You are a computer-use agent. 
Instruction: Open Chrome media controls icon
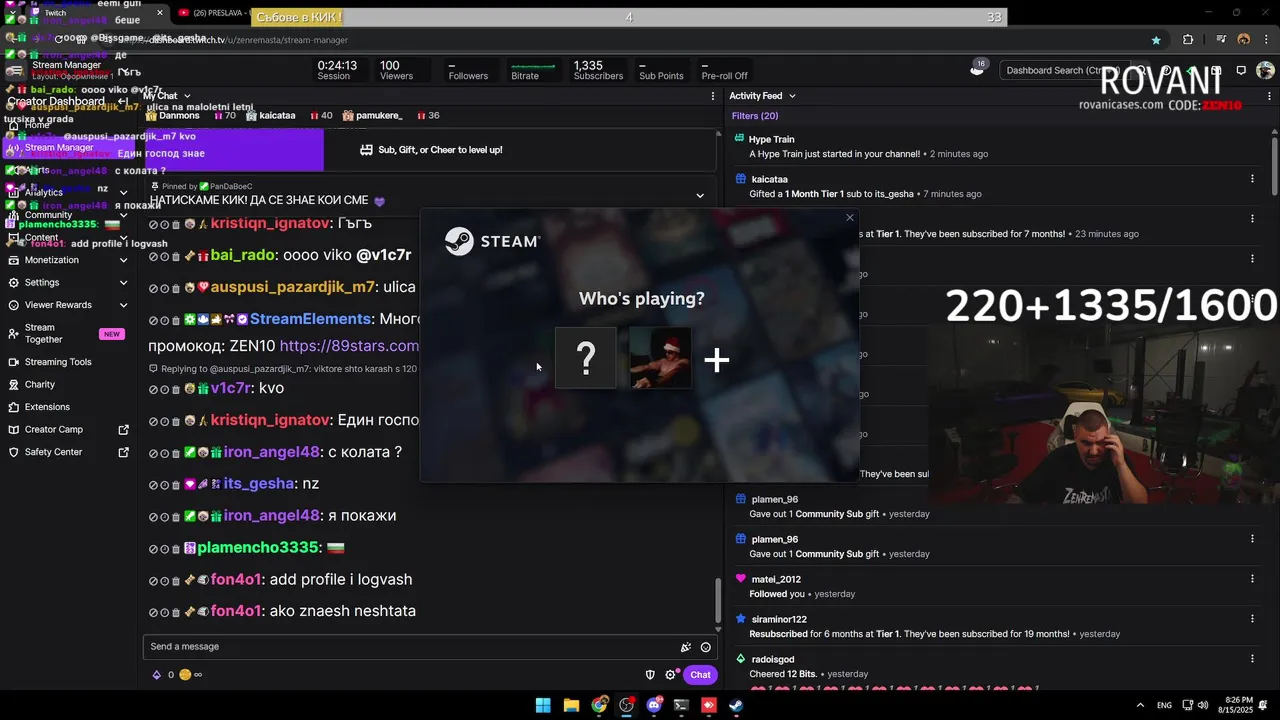1221,40
